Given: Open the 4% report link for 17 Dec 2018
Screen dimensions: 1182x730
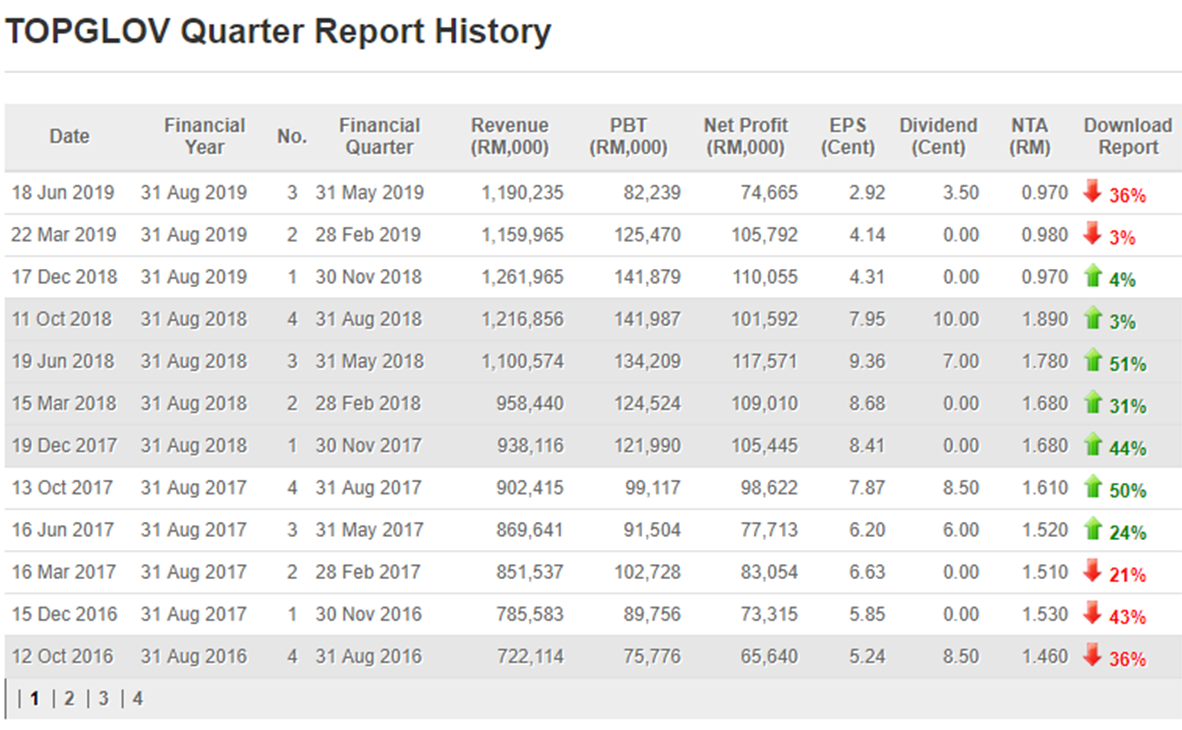Looking at the screenshot, I should [x=1122, y=280].
